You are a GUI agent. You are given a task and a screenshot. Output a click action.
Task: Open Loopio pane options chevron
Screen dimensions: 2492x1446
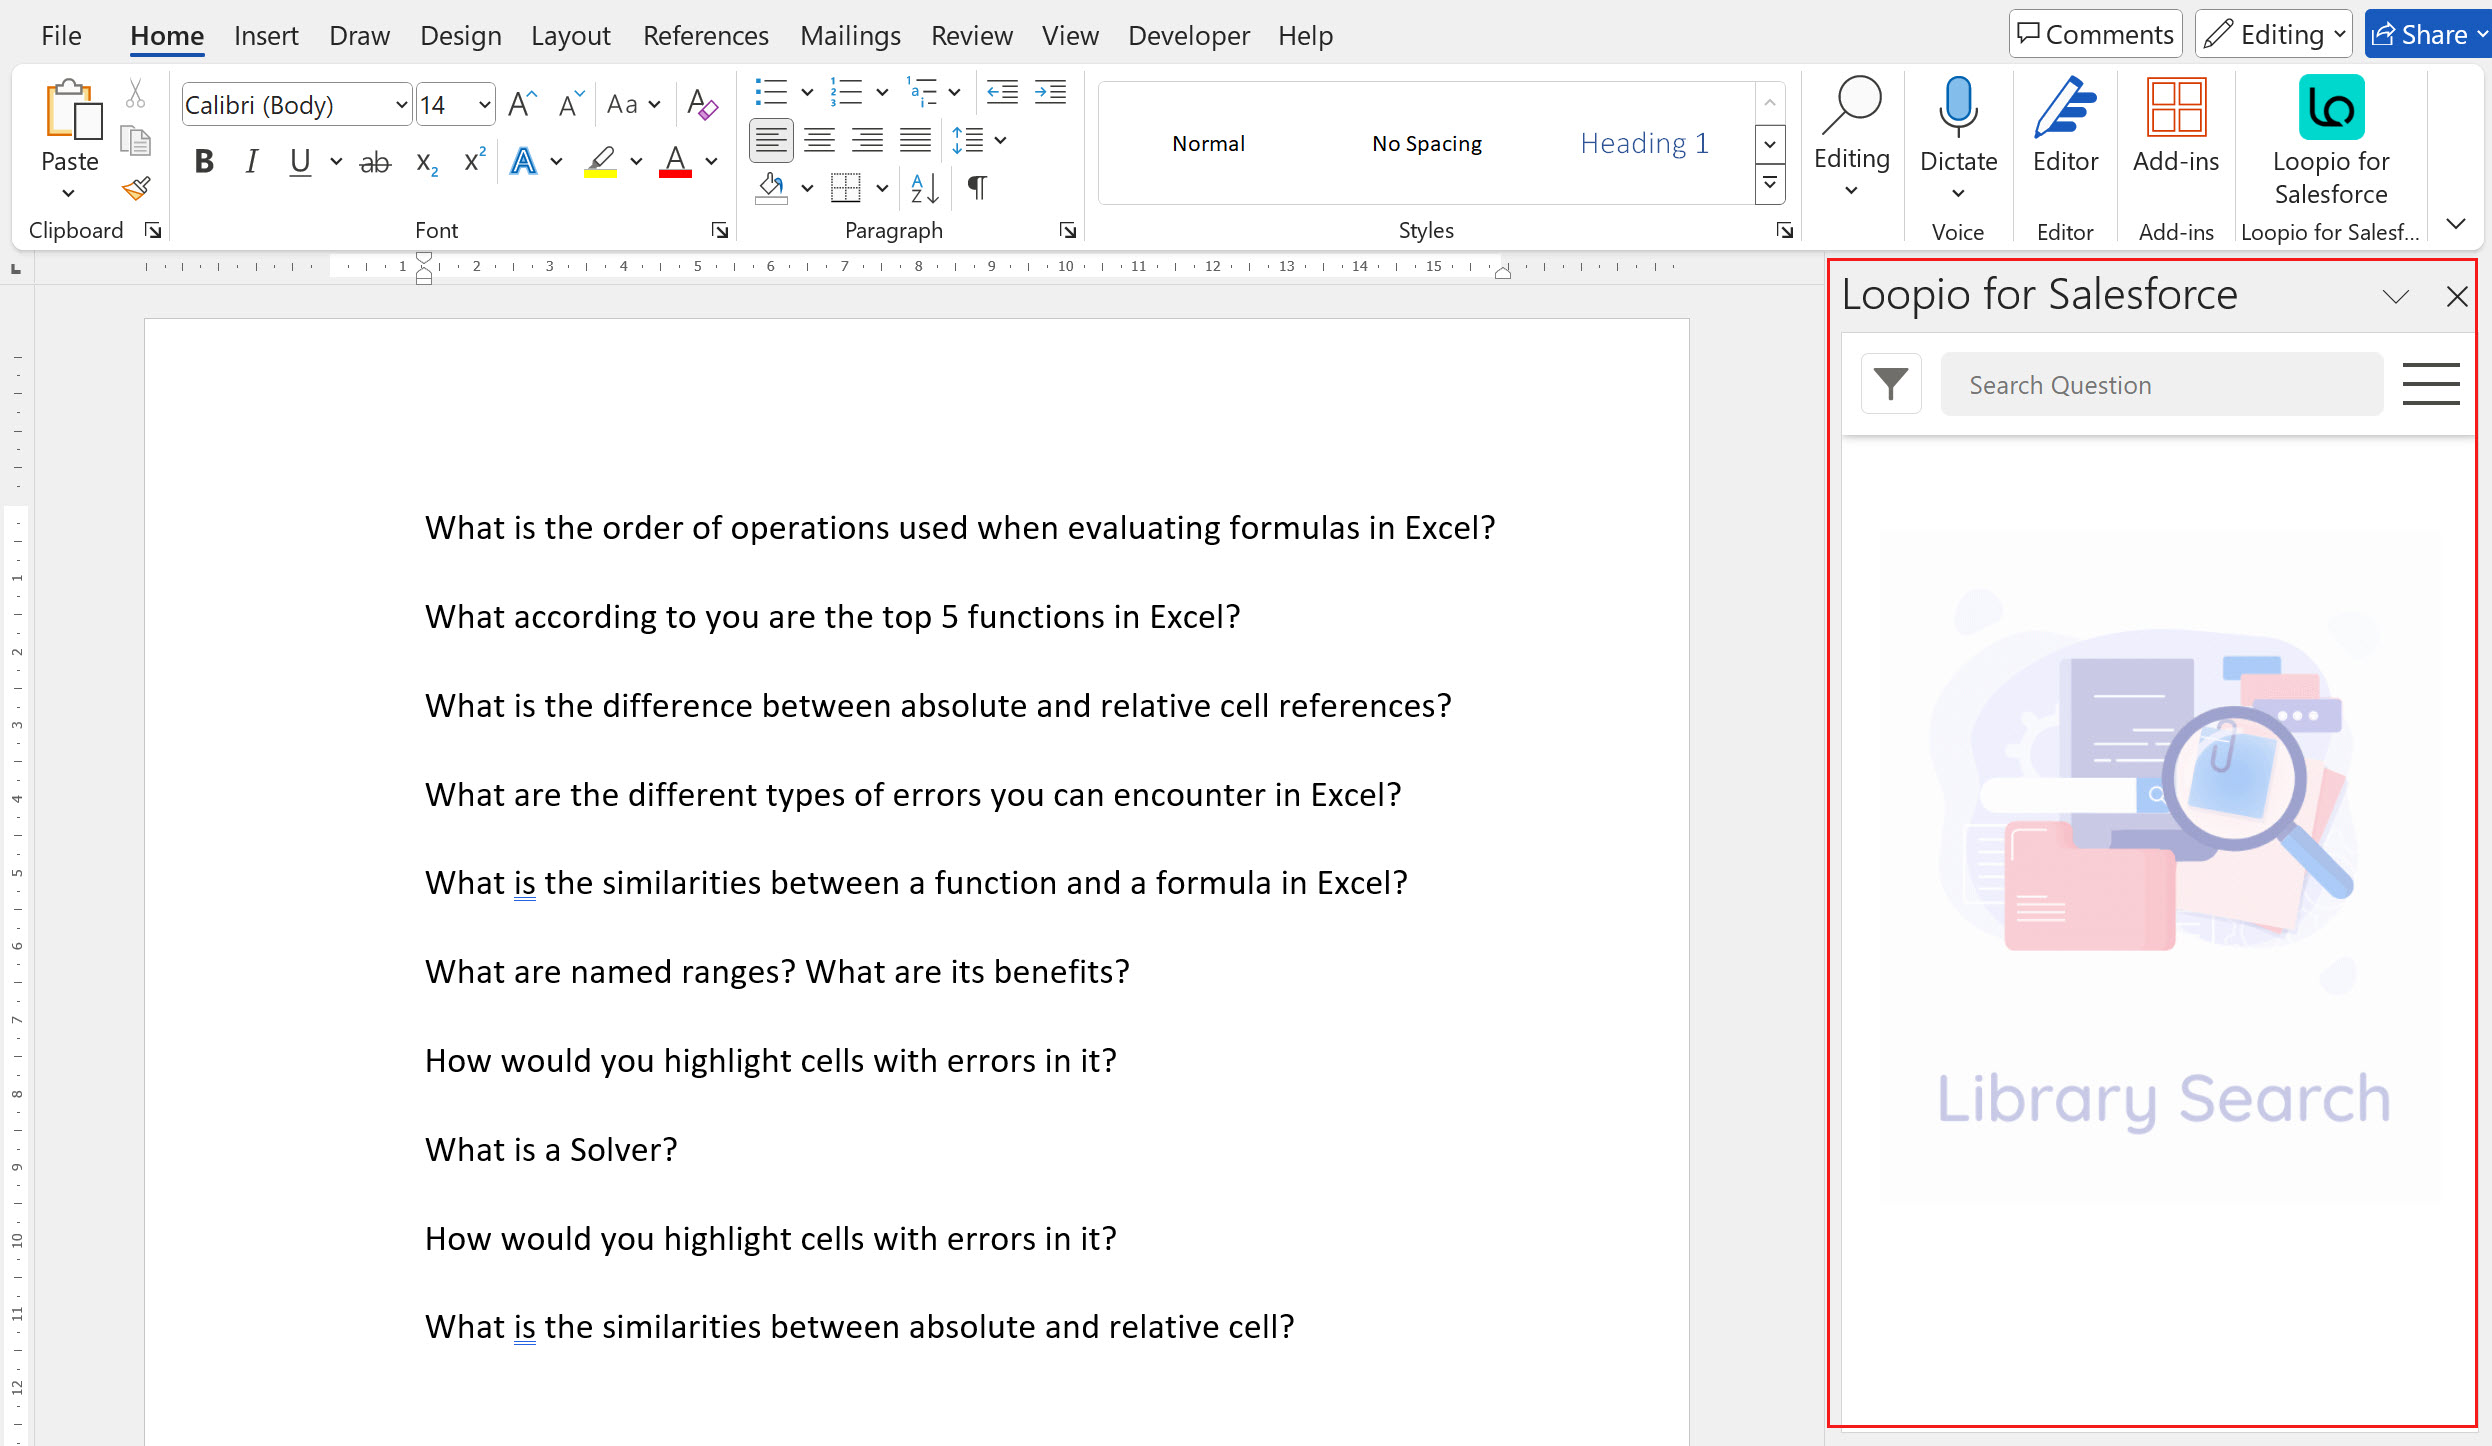point(2395,296)
